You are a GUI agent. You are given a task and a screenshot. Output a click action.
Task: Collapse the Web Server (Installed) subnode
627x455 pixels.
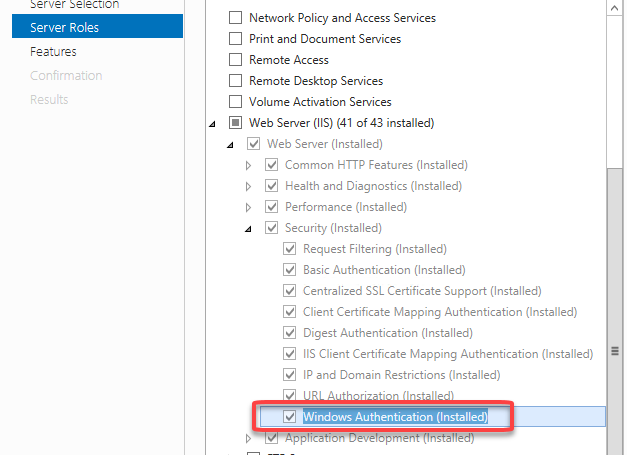point(230,145)
